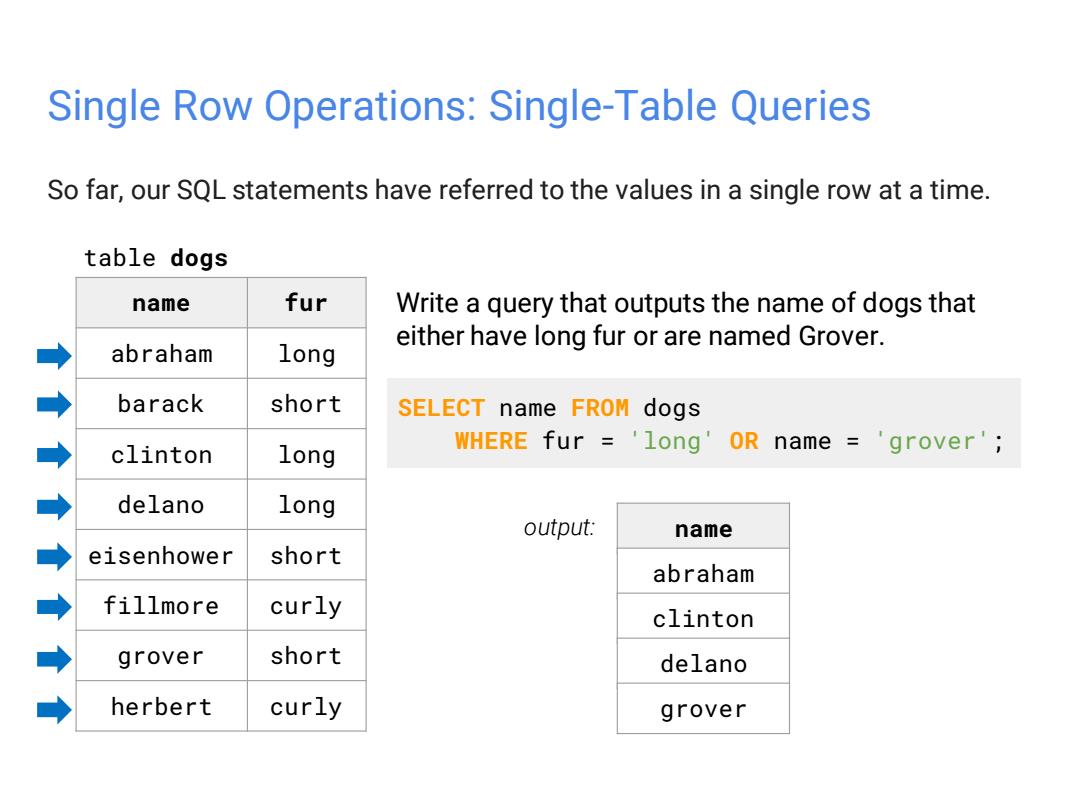Image resolution: width=1080 pixels, height=810 pixels.
Task: Select the arrow pointing at clinton row
Action: click(x=54, y=455)
